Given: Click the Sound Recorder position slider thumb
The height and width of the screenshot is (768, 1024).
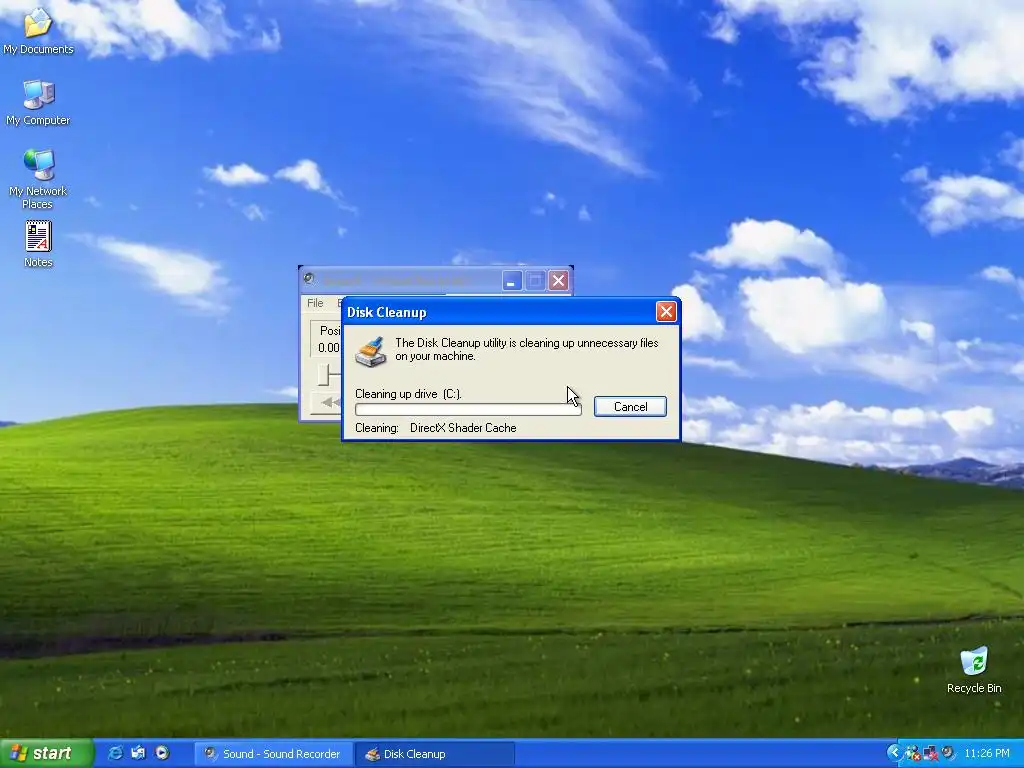Looking at the screenshot, I should pos(324,375).
